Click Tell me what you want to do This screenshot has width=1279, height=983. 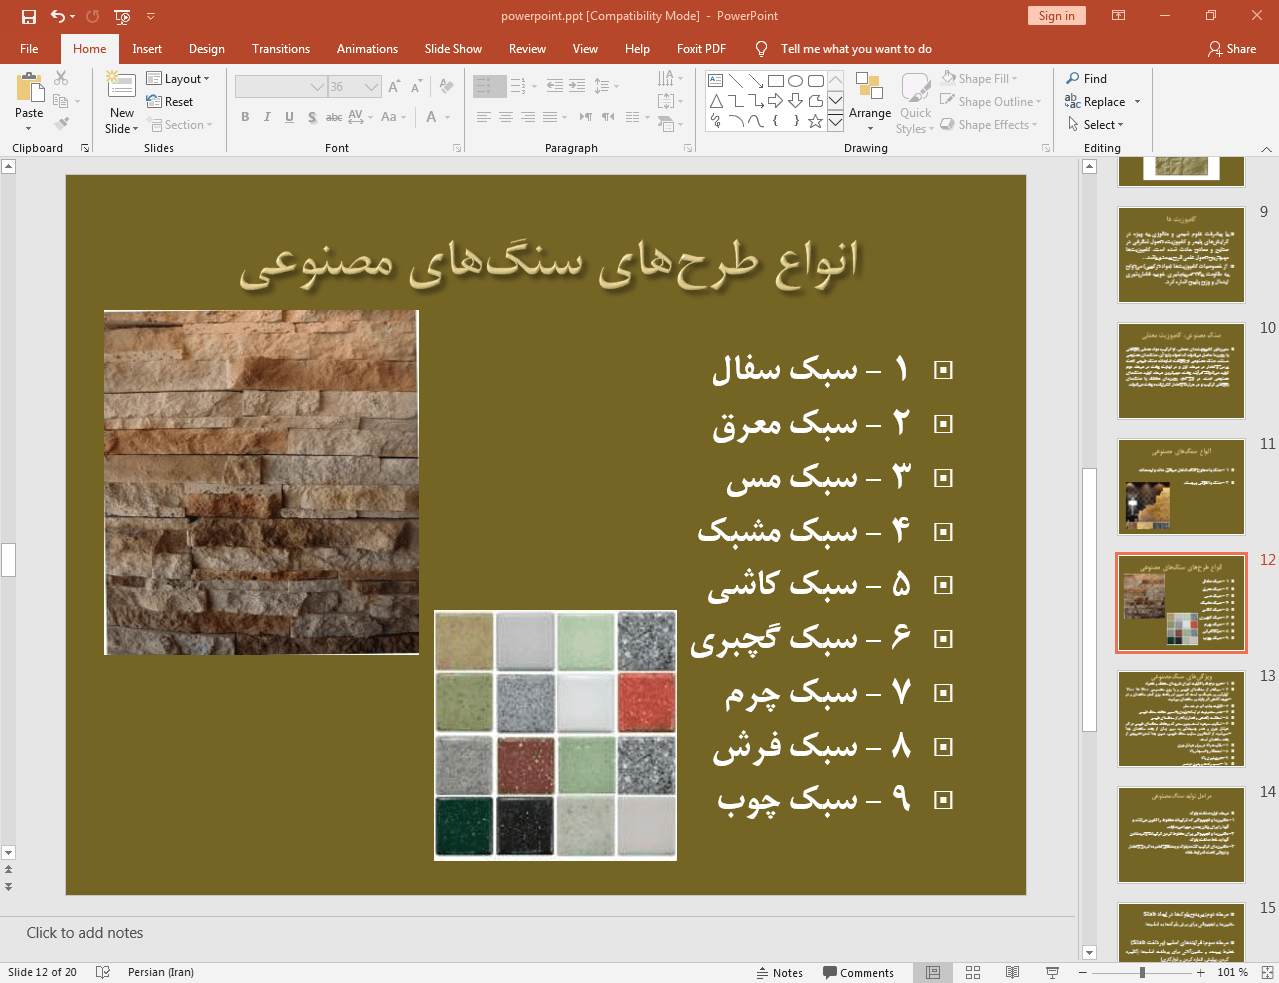pyautogui.click(x=856, y=49)
